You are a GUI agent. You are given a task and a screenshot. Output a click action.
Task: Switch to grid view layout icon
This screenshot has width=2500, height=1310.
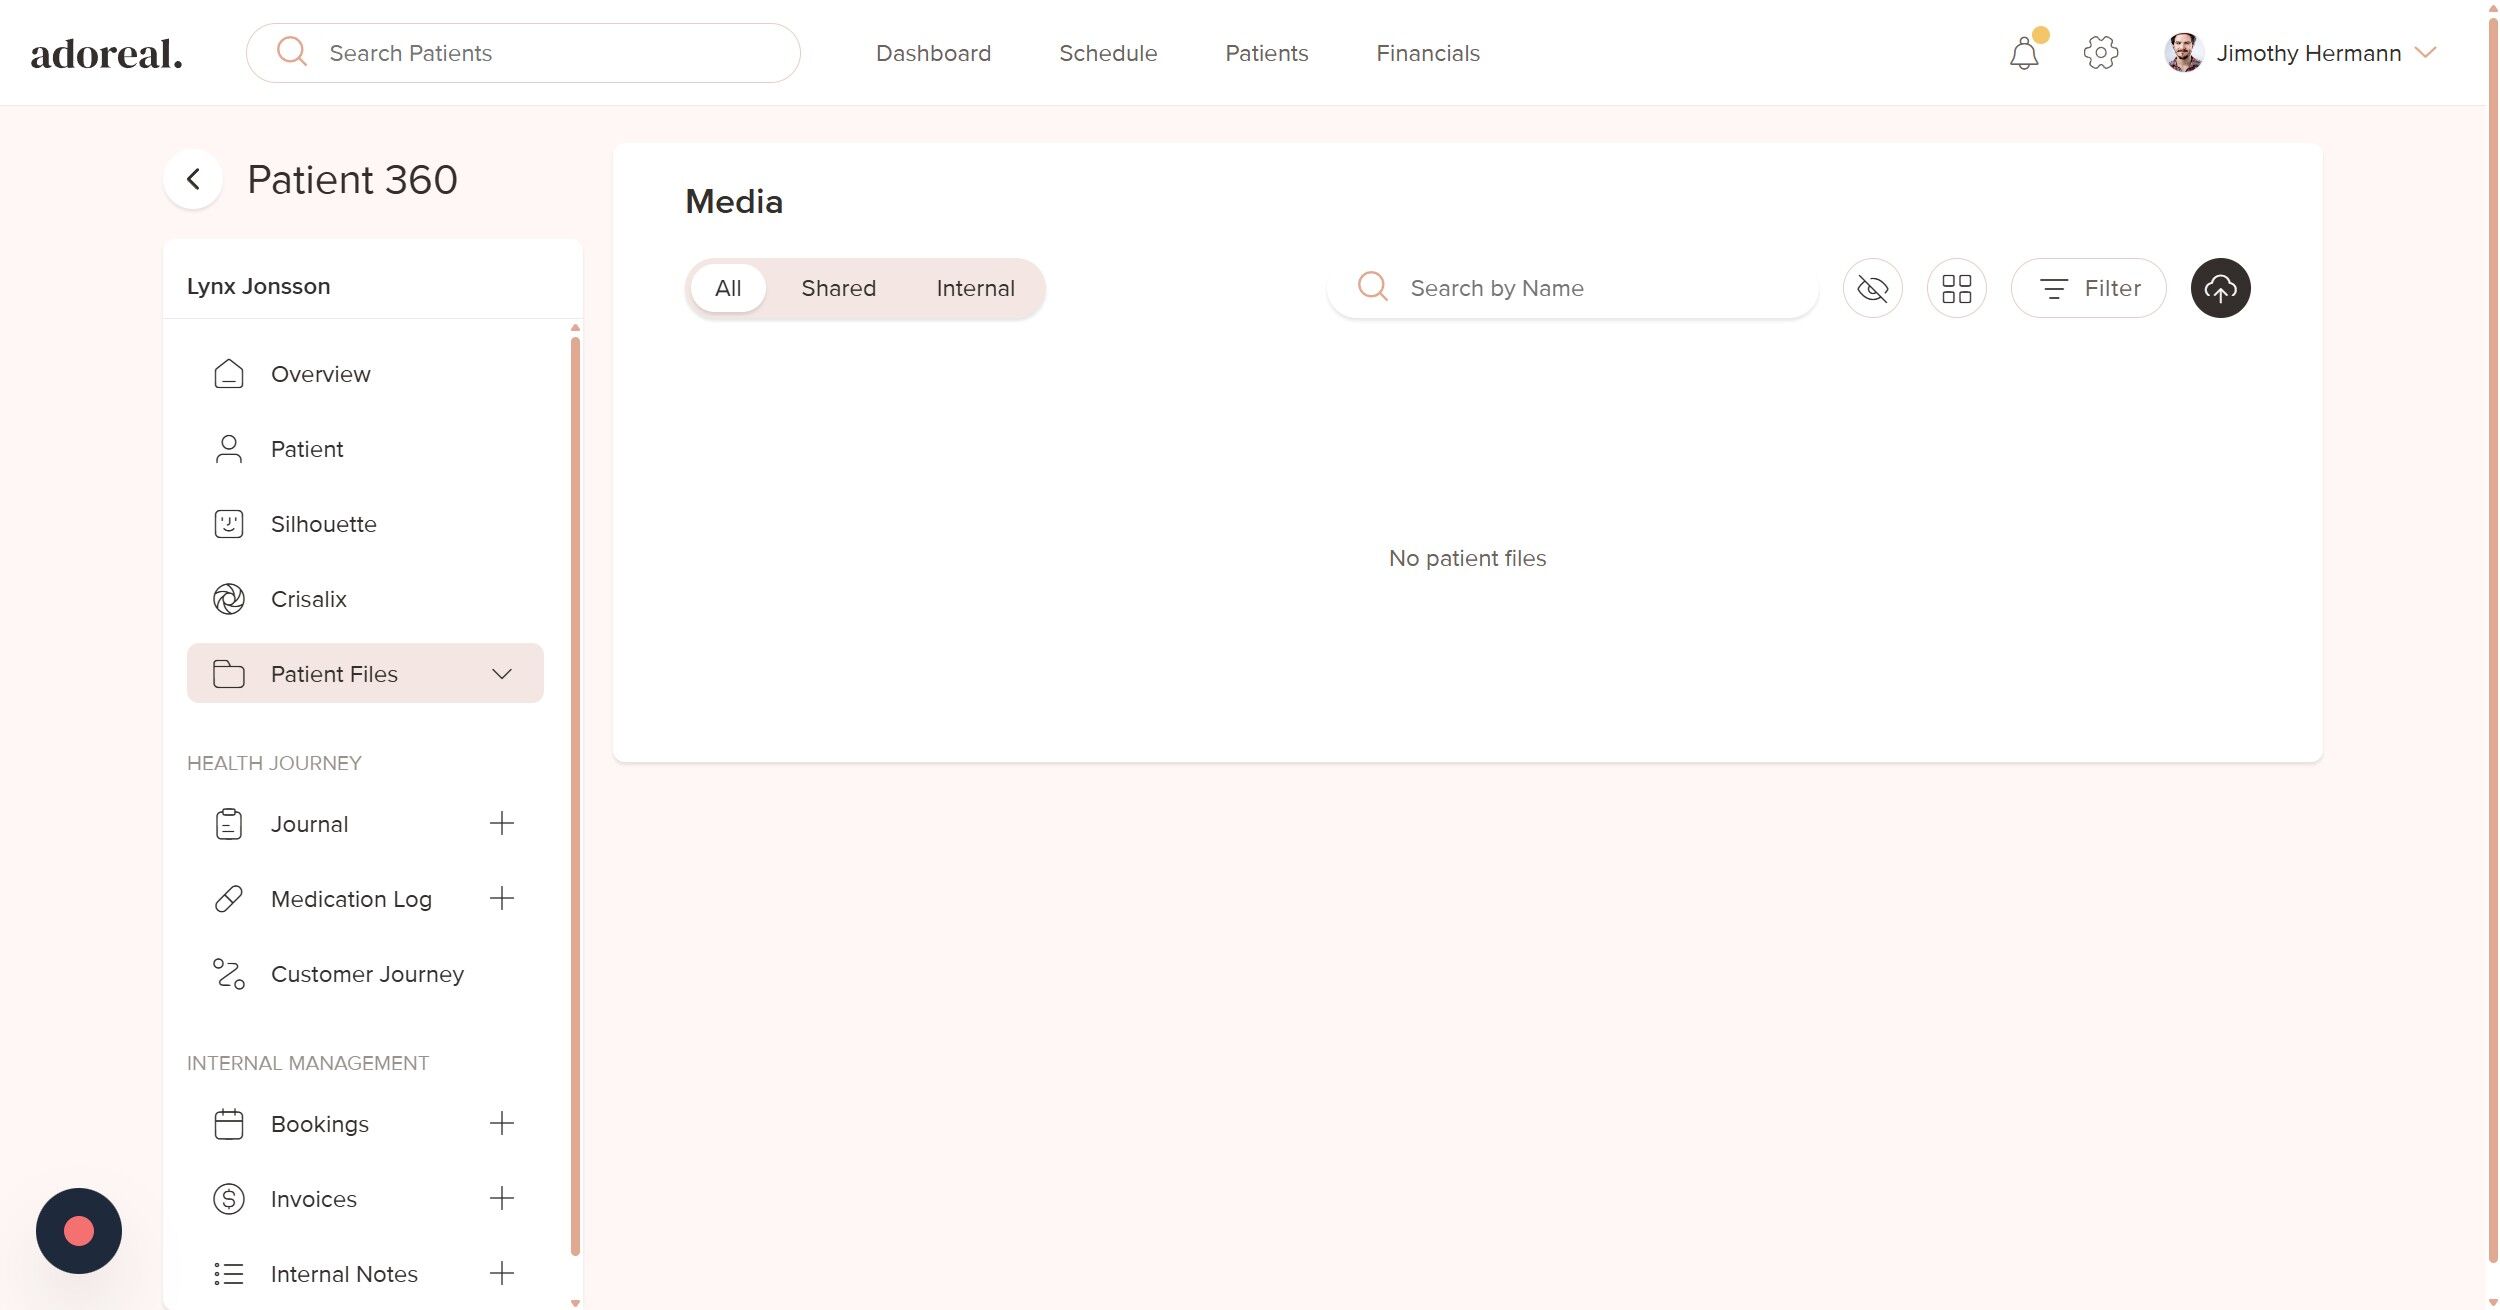[x=1955, y=288]
